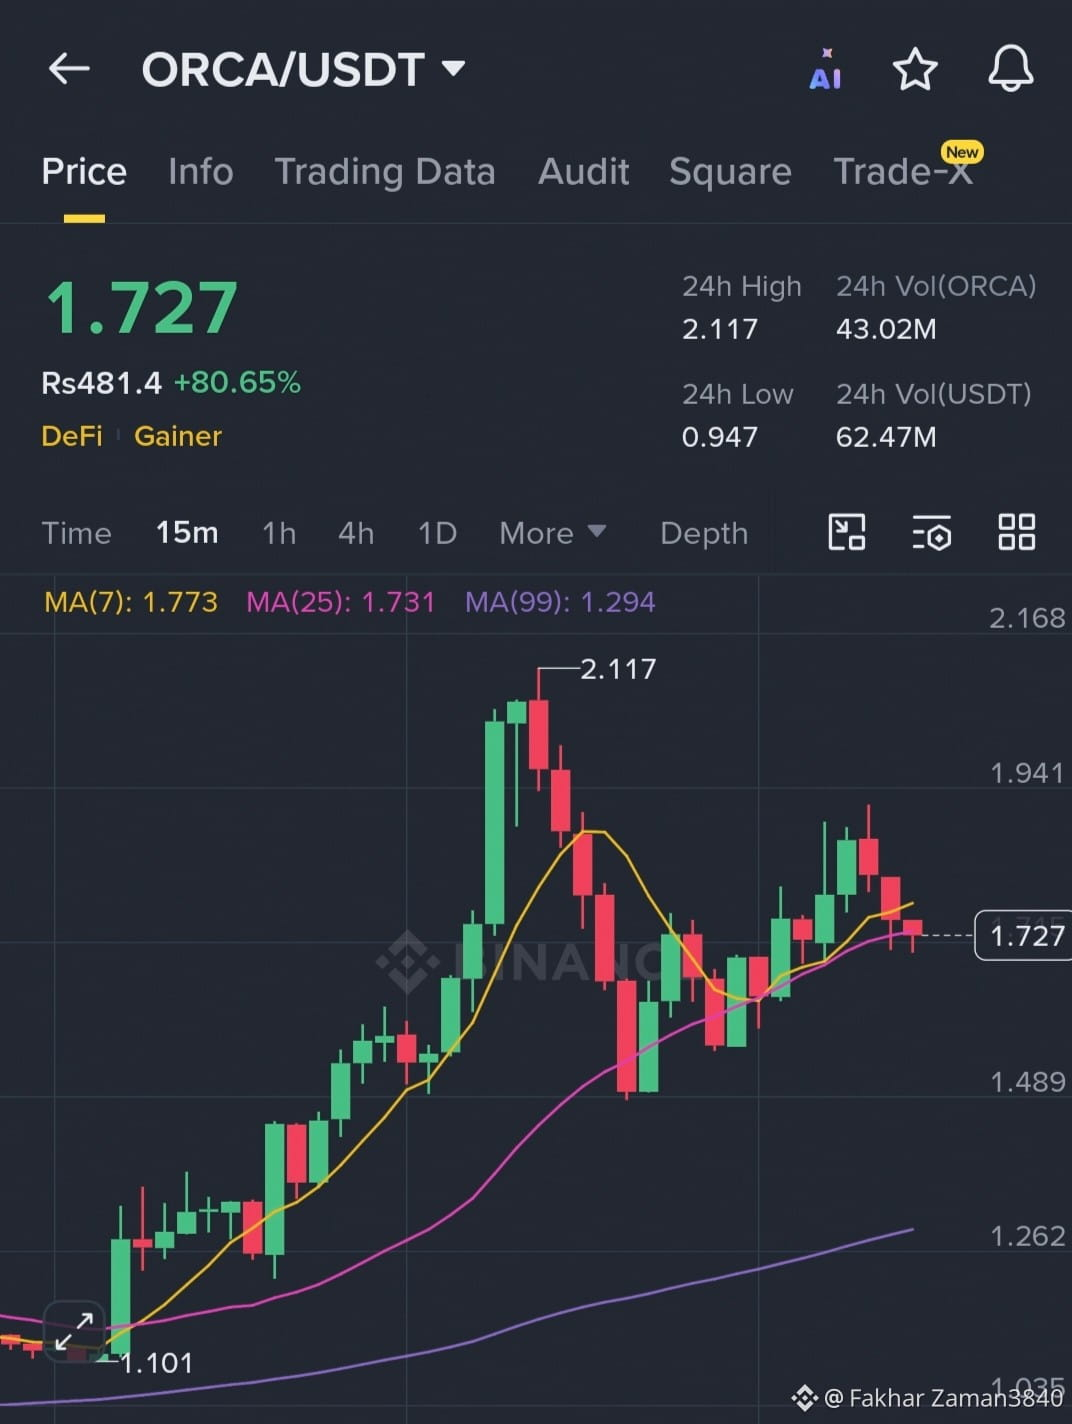Click the 1.941 price axis label
The image size is (1072, 1424).
coord(1027,773)
